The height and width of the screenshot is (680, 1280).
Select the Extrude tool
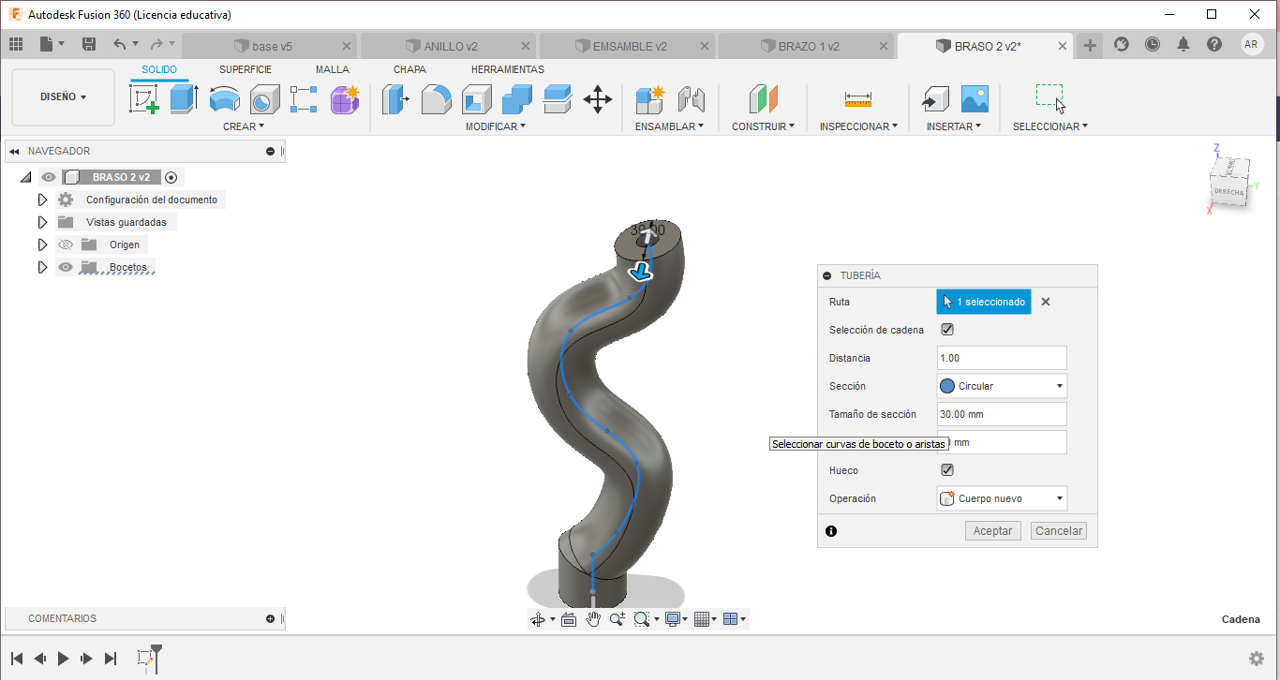click(x=184, y=99)
